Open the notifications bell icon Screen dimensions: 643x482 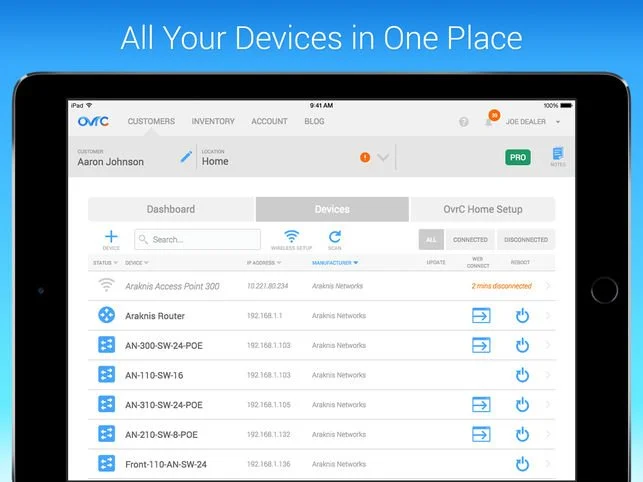pos(488,122)
